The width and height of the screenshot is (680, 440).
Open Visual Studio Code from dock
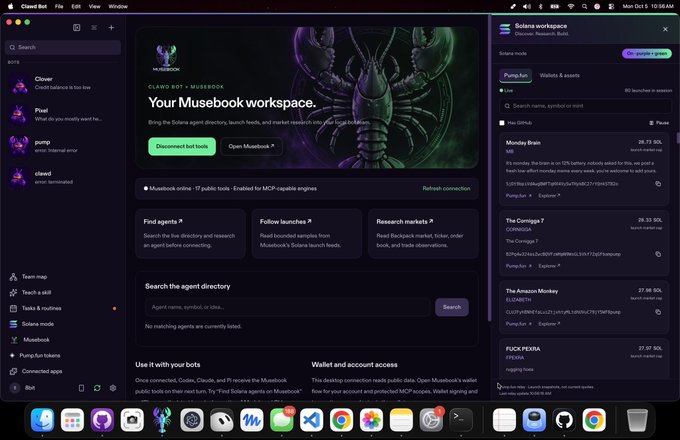[311, 420]
